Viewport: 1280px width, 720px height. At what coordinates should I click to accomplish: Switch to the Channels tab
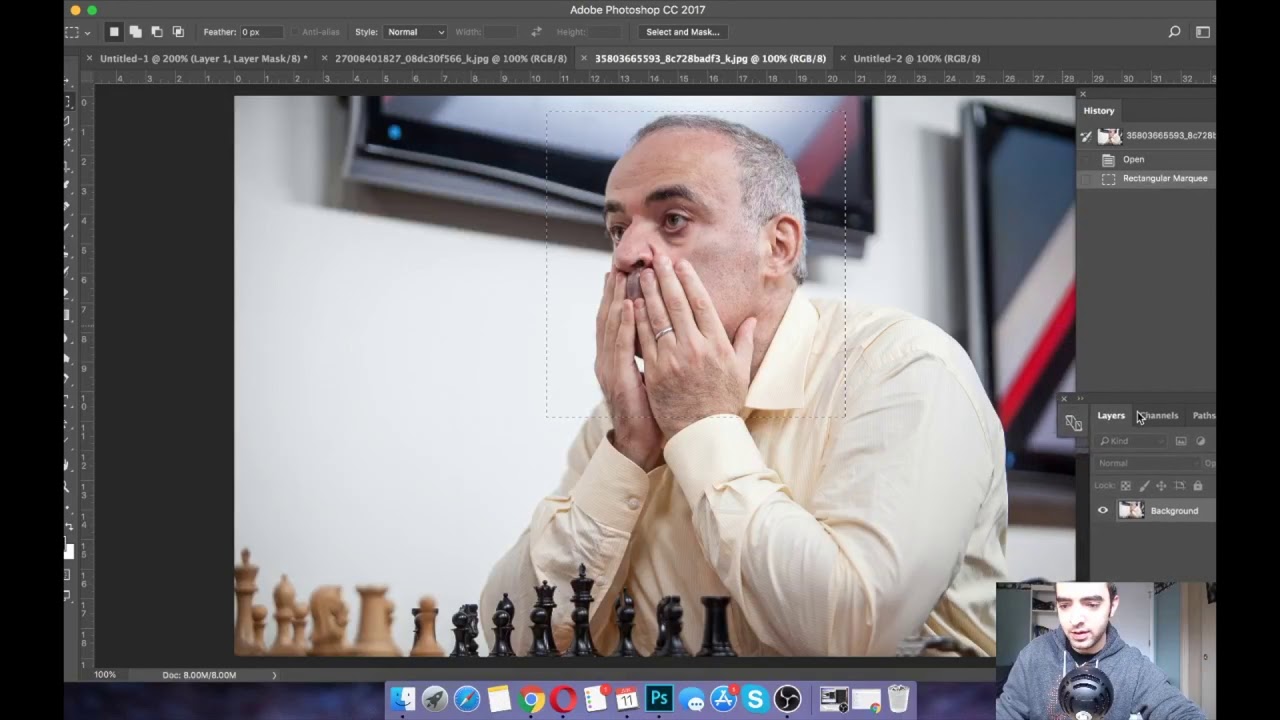(1157, 415)
